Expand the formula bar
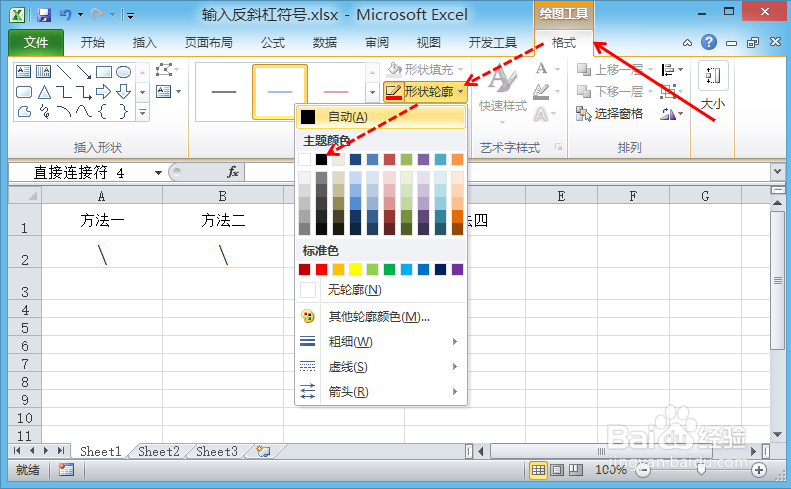Screen dimensions: 791x489 777,172
